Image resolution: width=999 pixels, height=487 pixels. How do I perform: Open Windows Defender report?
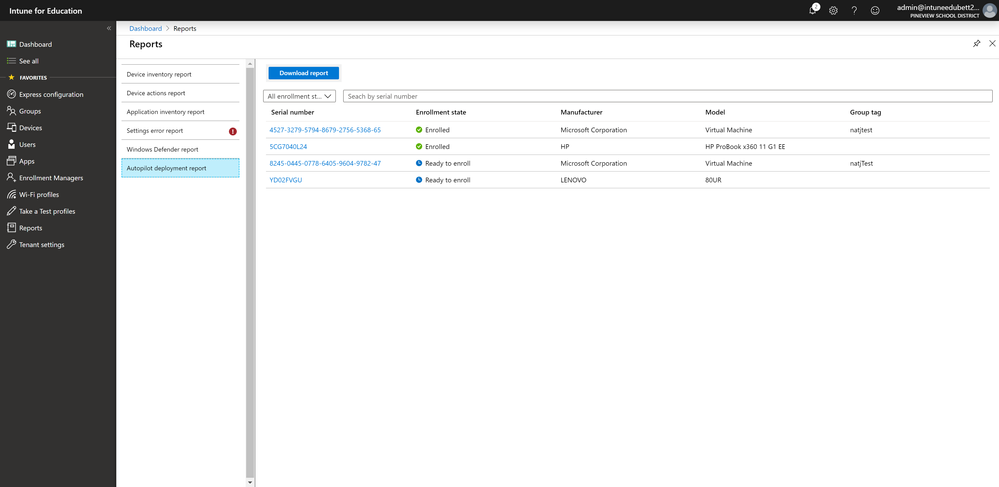pos(180,149)
